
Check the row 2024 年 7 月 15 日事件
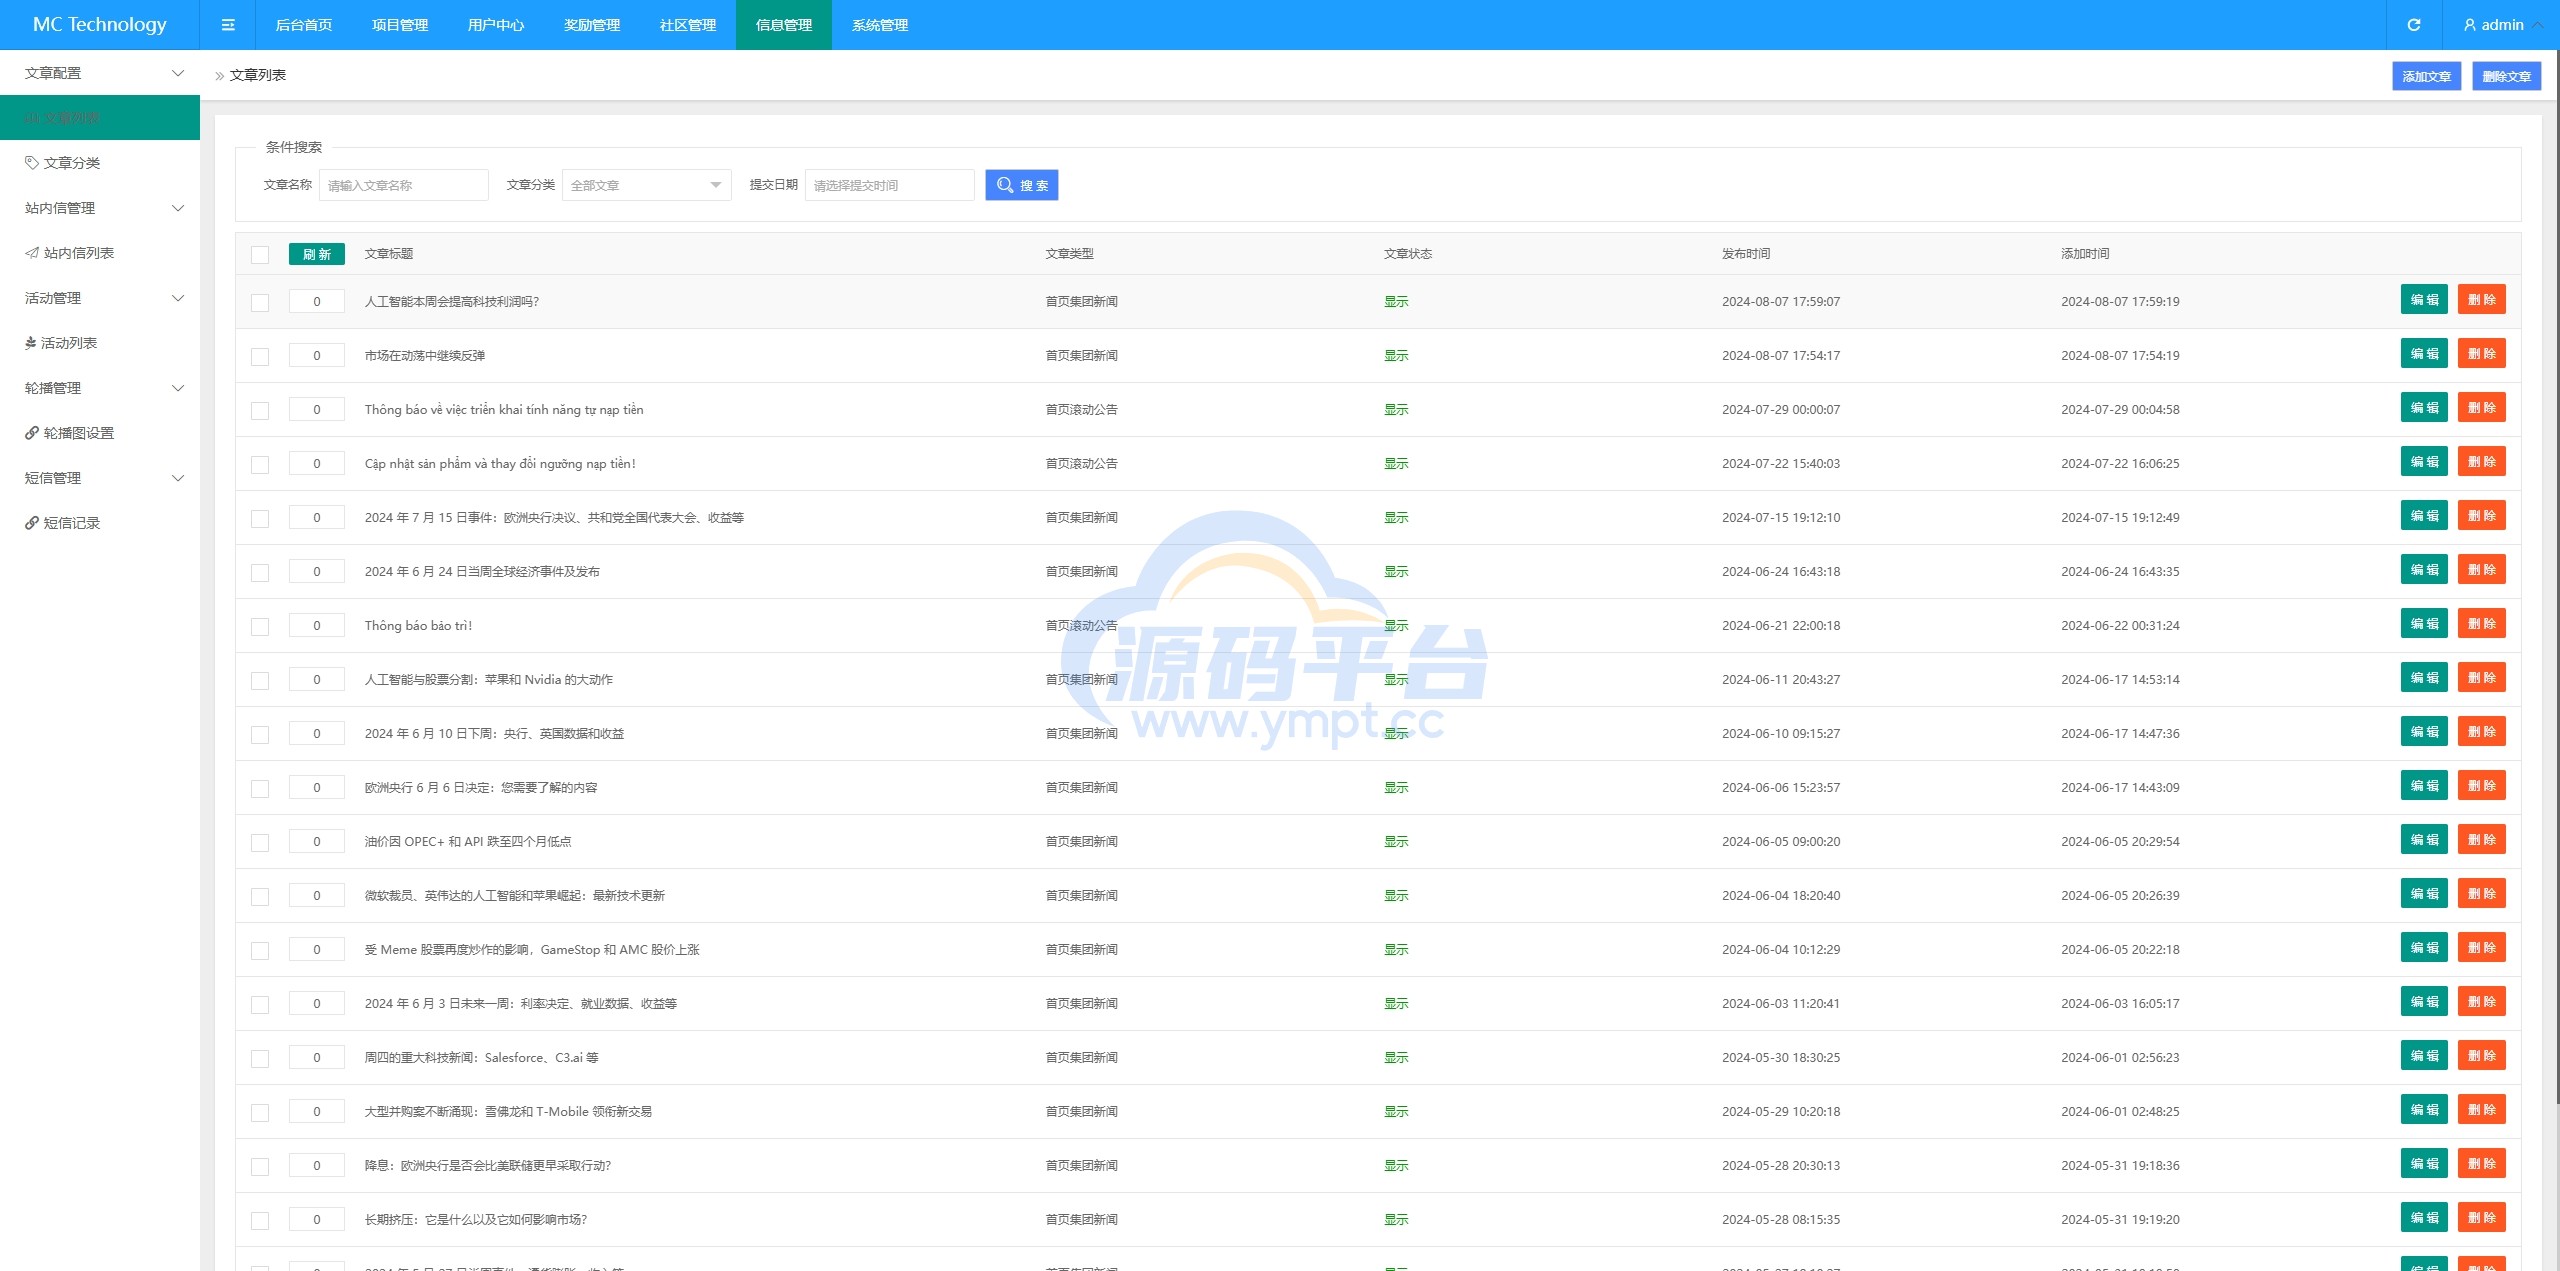tap(260, 518)
